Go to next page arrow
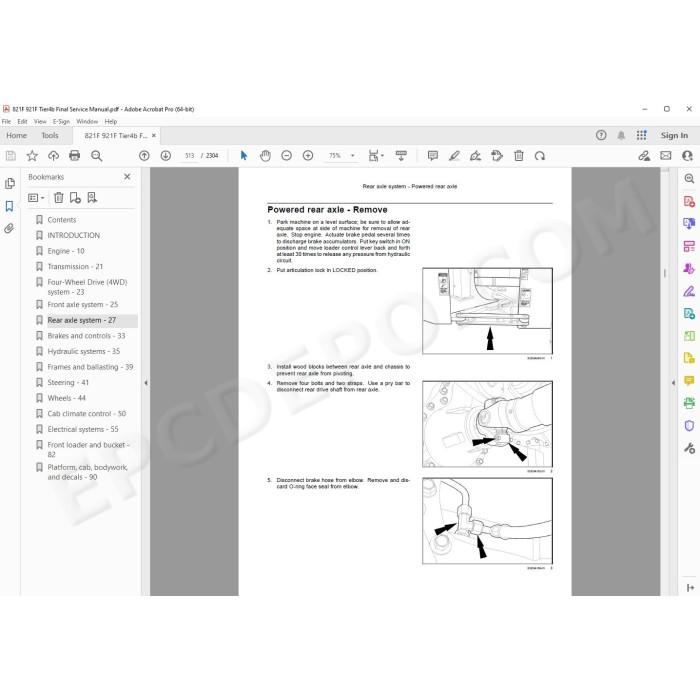 [166, 156]
